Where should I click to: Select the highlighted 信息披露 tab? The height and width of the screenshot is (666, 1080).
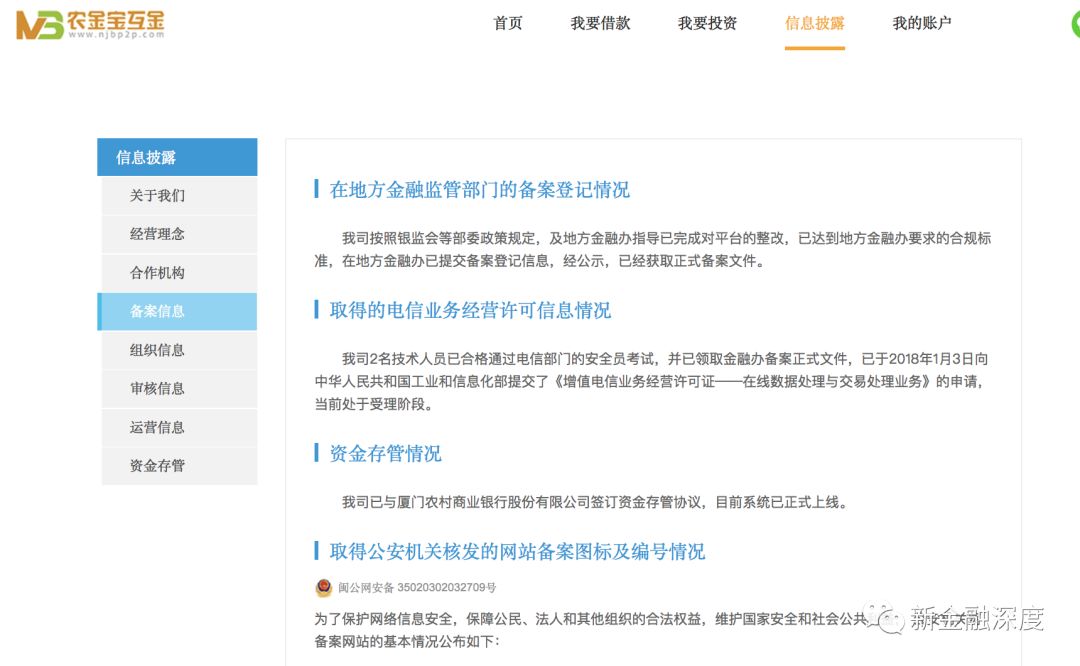(x=815, y=23)
